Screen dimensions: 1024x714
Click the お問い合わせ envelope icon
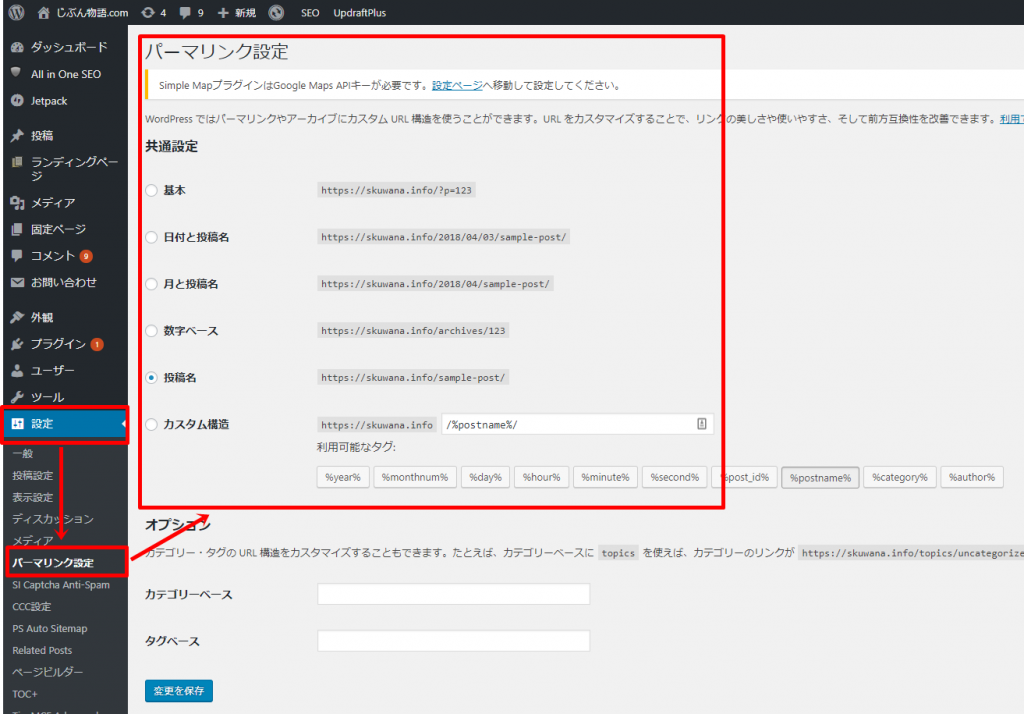point(18,282)
